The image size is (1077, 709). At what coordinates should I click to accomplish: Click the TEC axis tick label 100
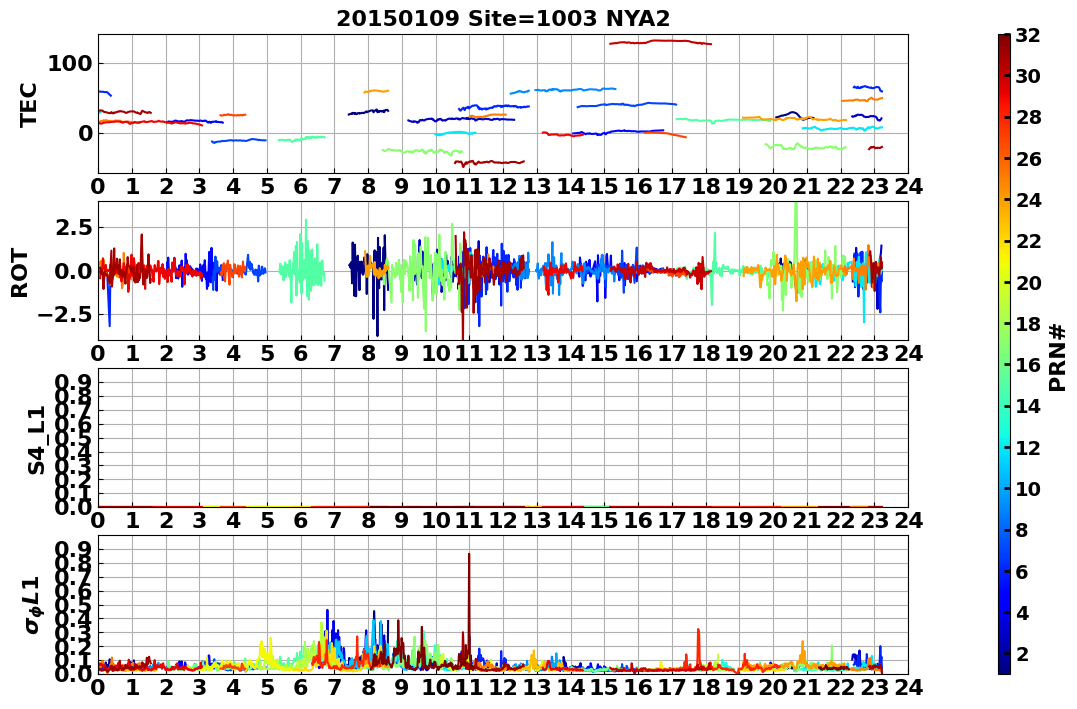point(69,64)
